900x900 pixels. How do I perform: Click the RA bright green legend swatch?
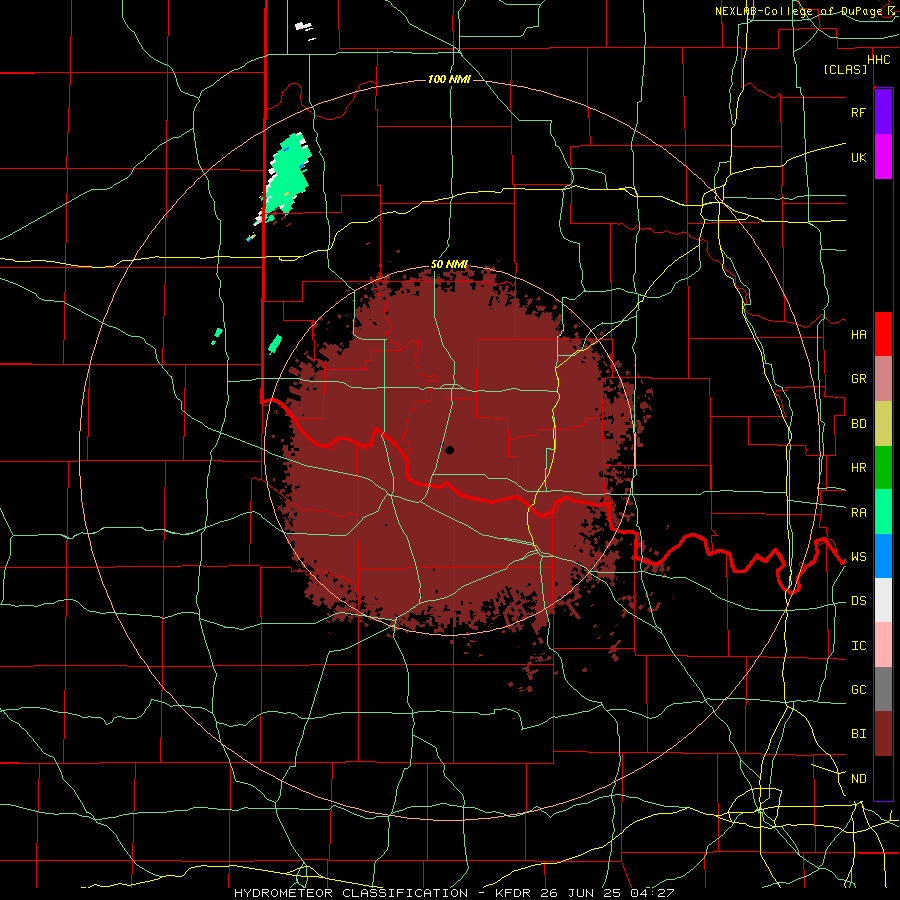[883, 512]
